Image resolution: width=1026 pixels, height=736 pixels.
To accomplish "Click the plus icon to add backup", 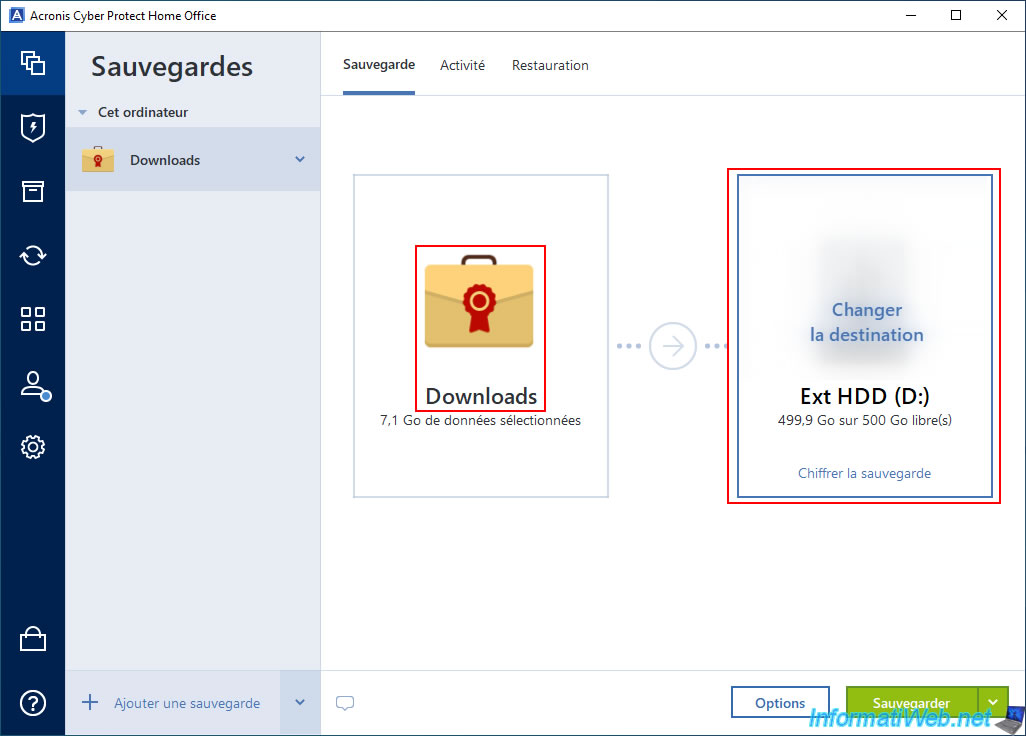I will point(90,703).
